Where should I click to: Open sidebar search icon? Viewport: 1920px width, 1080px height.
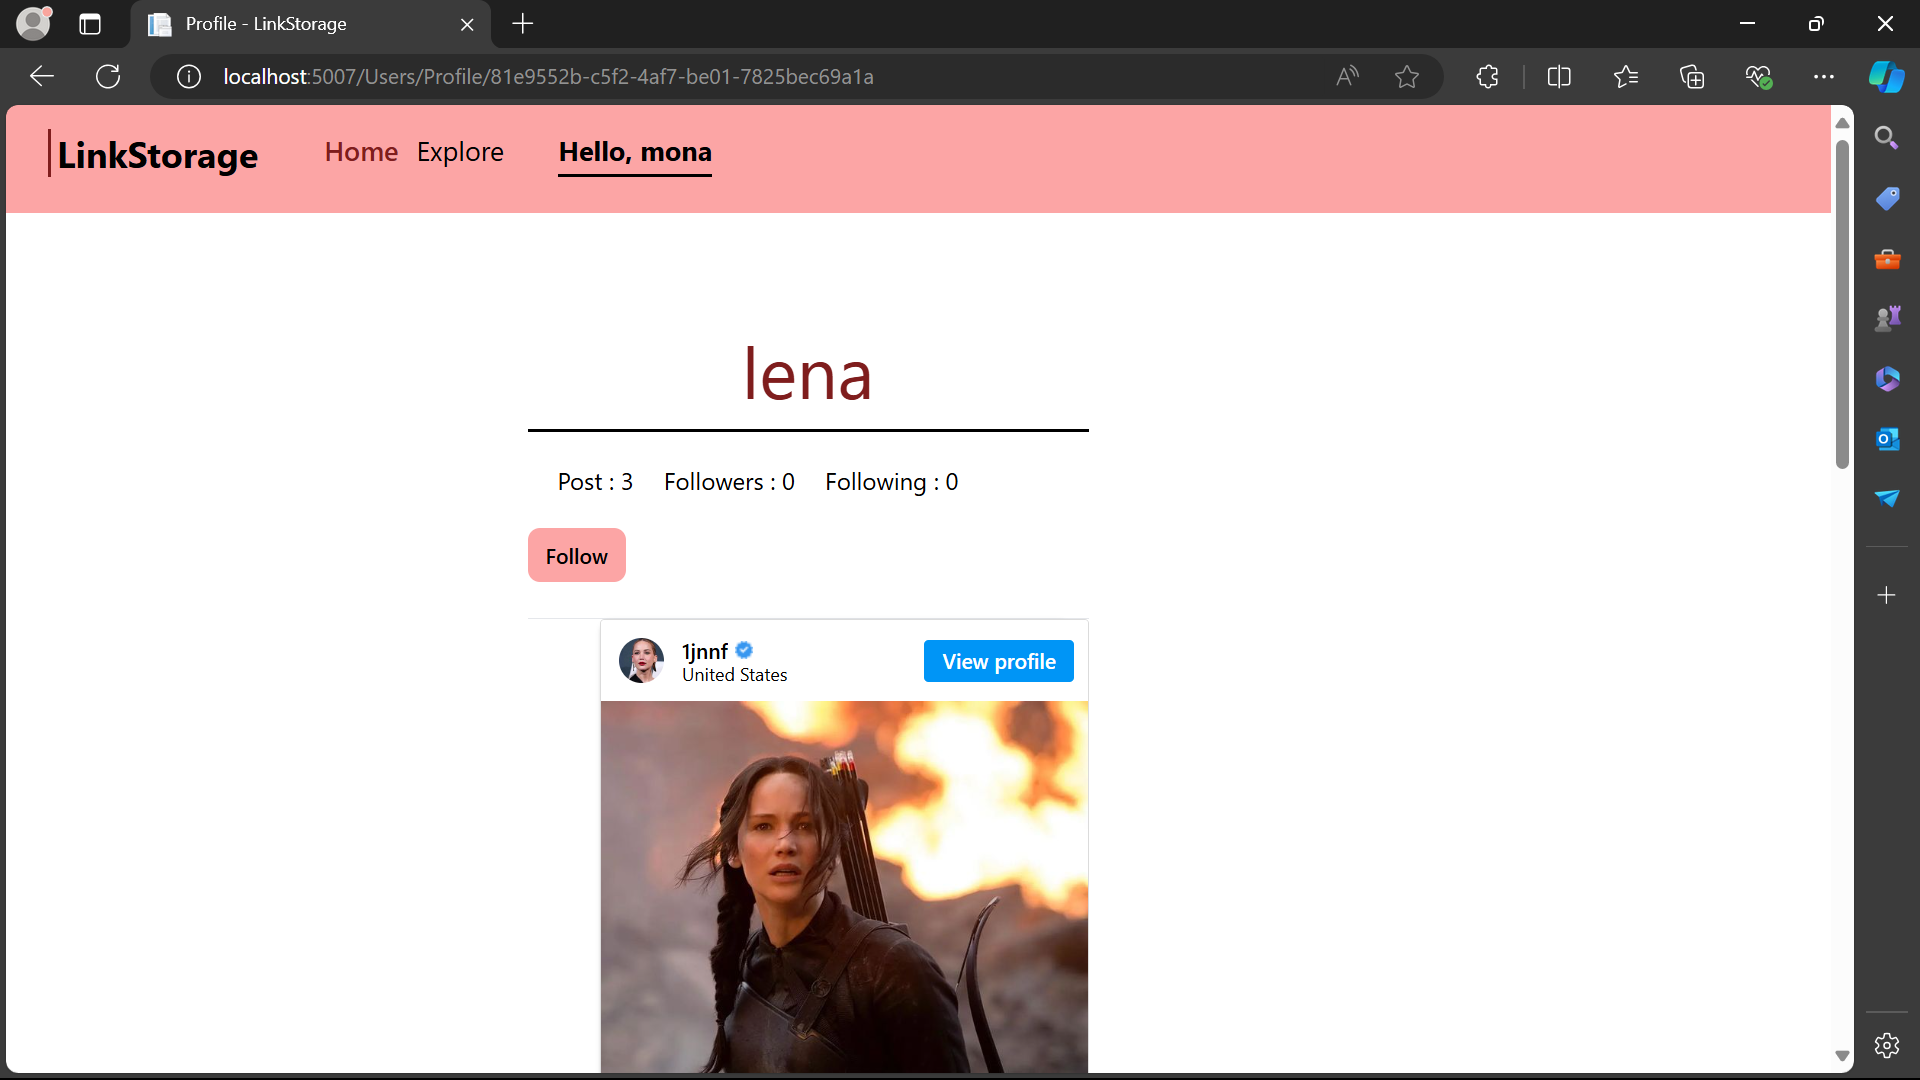coord(1888,138)
